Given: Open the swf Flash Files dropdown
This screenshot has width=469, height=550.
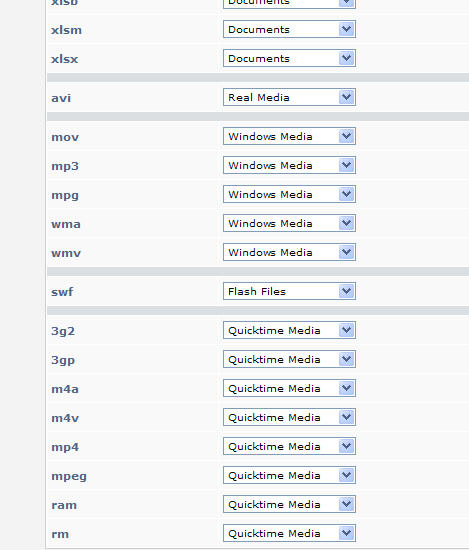Looking at the screenshot, I should pyautogui.click(x=289, y=291).
